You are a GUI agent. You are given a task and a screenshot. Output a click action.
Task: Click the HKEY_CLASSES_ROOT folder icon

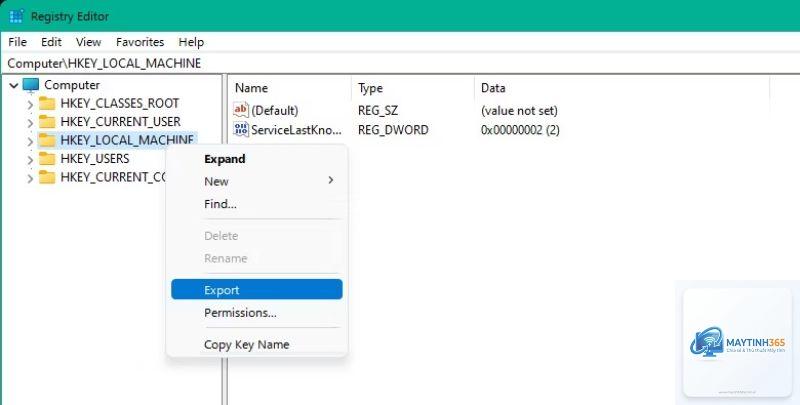click(x=47, y=104)
